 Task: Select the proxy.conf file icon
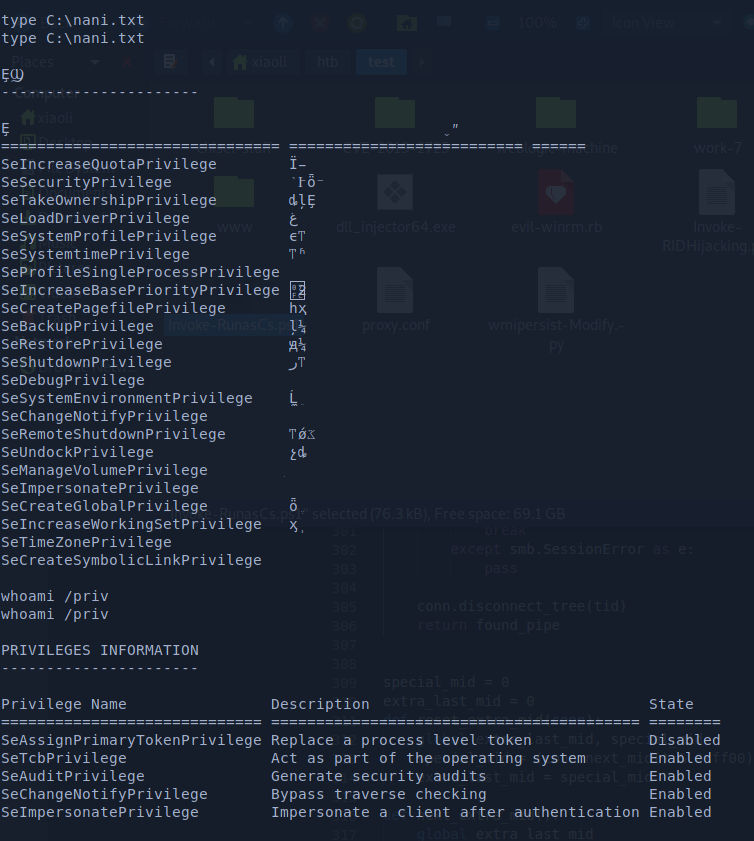tap(395, 290)
